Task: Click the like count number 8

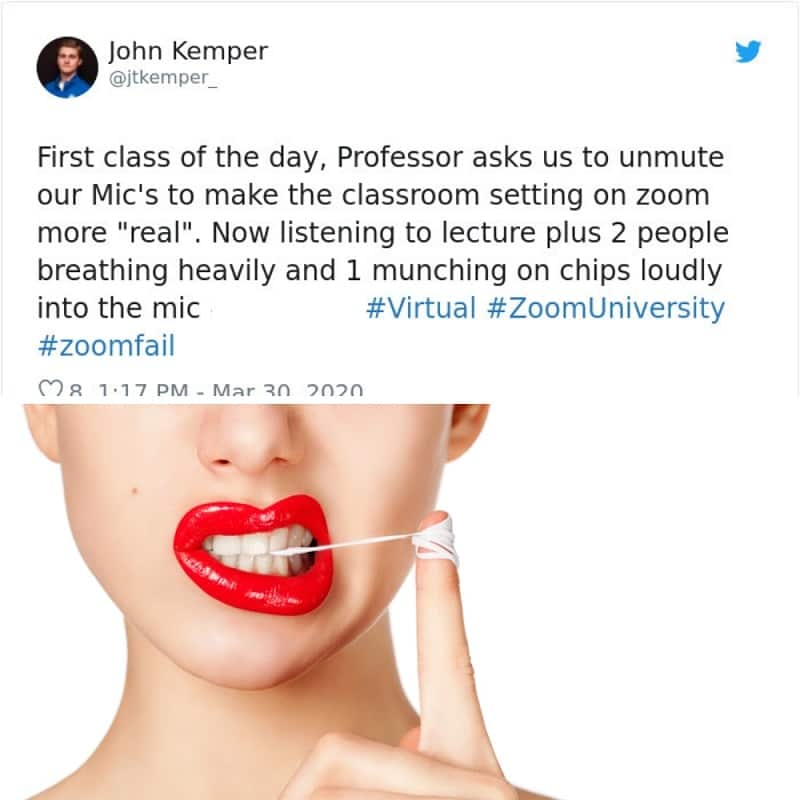Action: coord(76,391)
